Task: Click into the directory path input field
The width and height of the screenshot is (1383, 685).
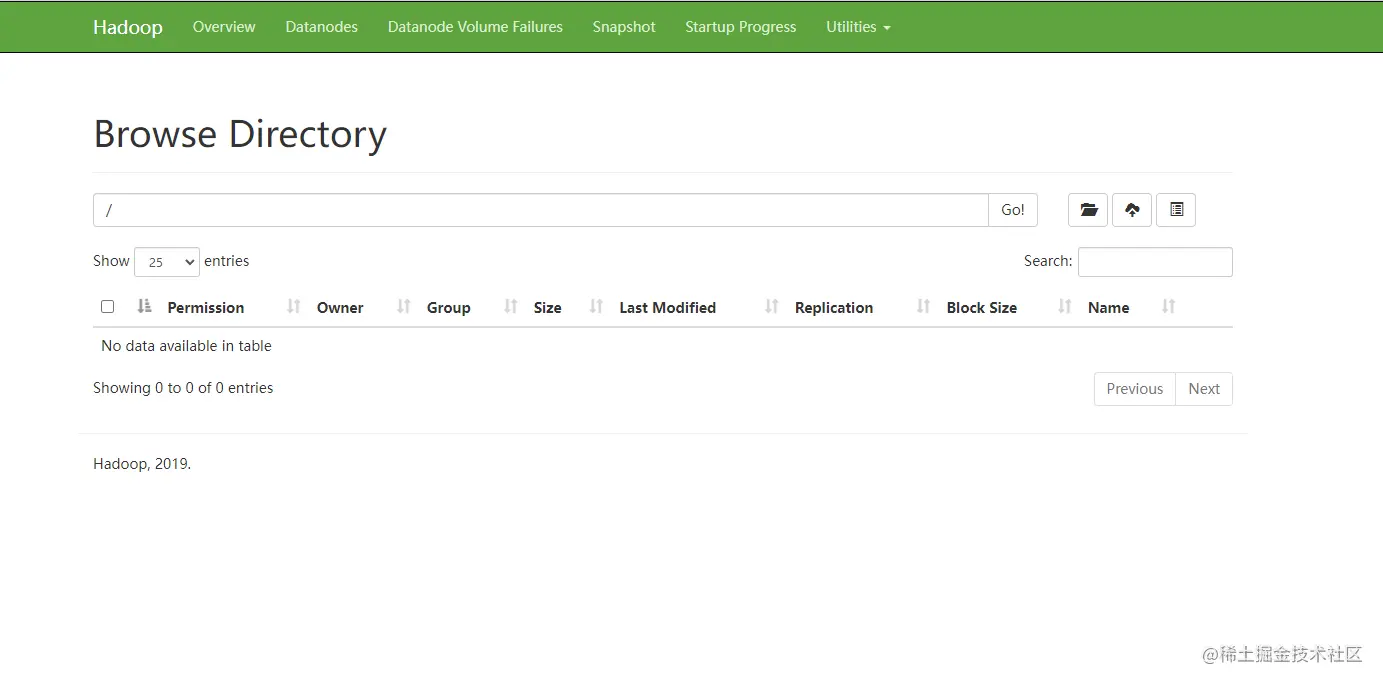Action: [541, 210]
